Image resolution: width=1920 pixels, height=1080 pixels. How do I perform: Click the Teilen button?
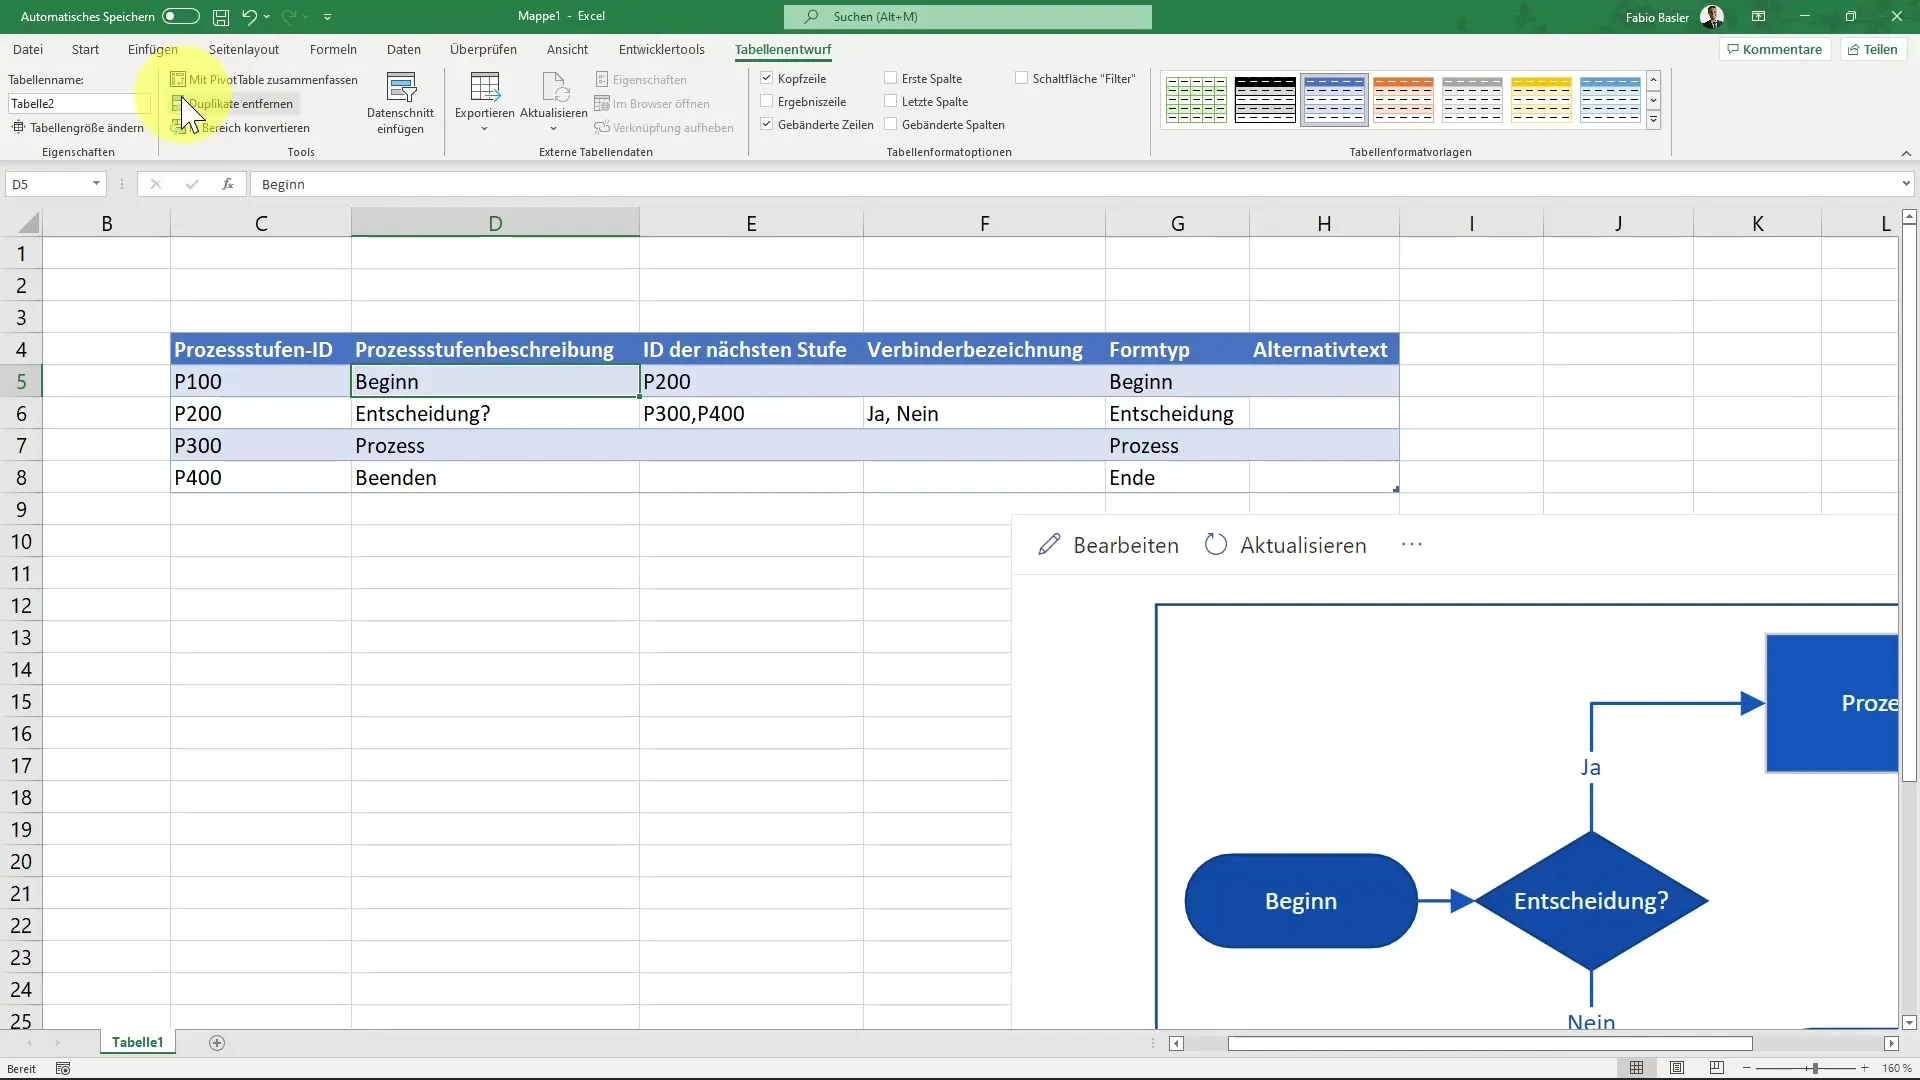1872,49
